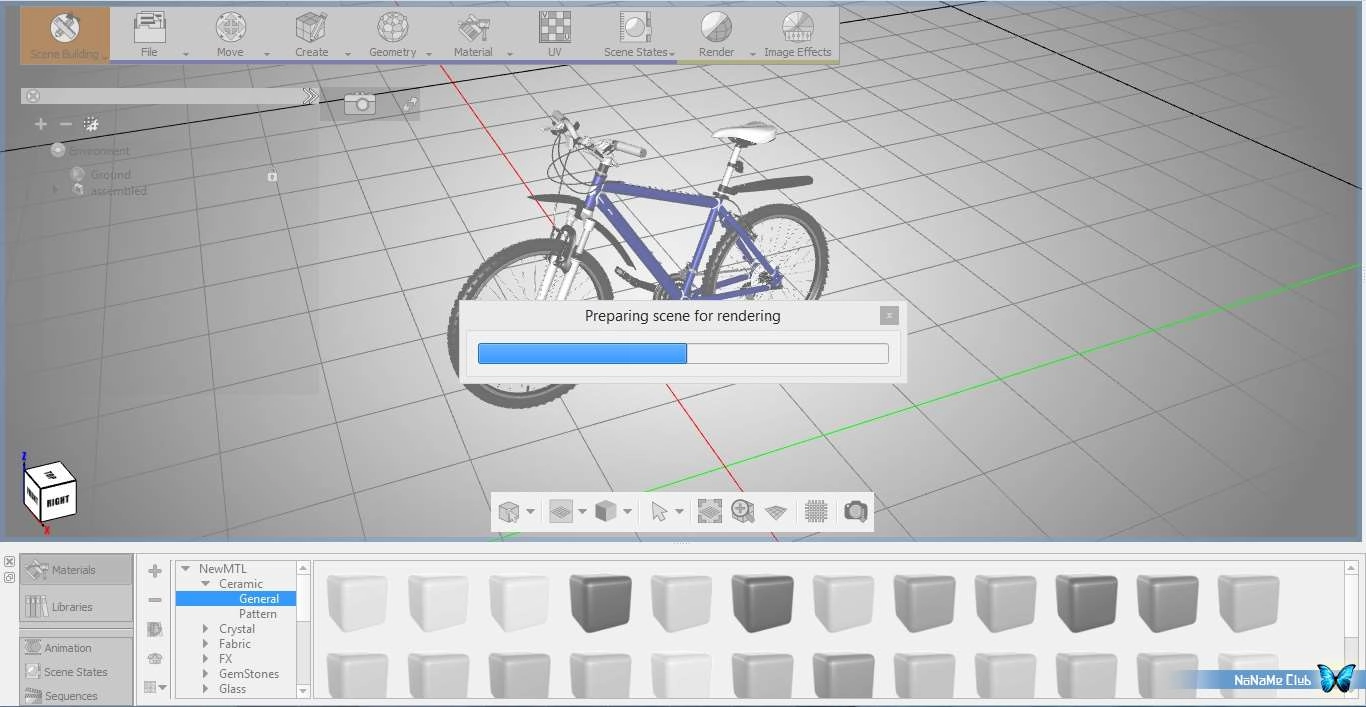The image size is (1366, 707).
Task: Click the viewport view cube selector icon
Action: [509, 512]
